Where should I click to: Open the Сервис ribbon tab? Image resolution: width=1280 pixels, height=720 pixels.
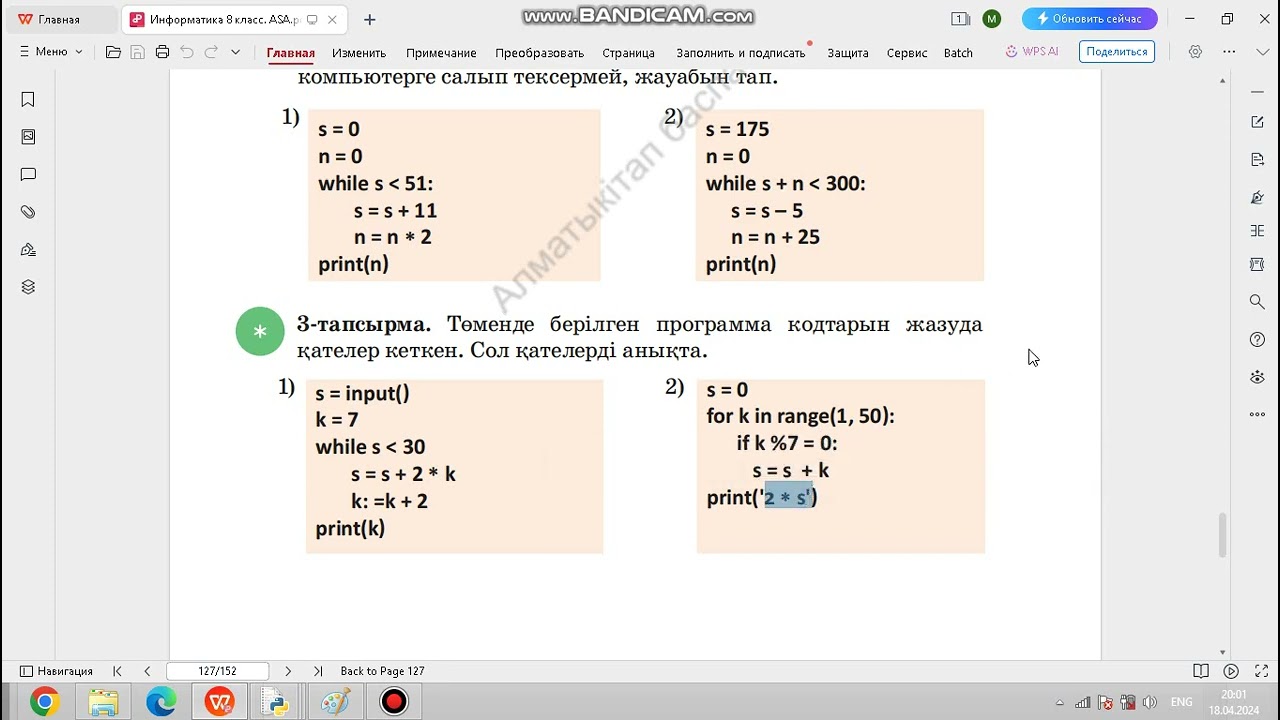pyautogui.click(x=907, y=53)
